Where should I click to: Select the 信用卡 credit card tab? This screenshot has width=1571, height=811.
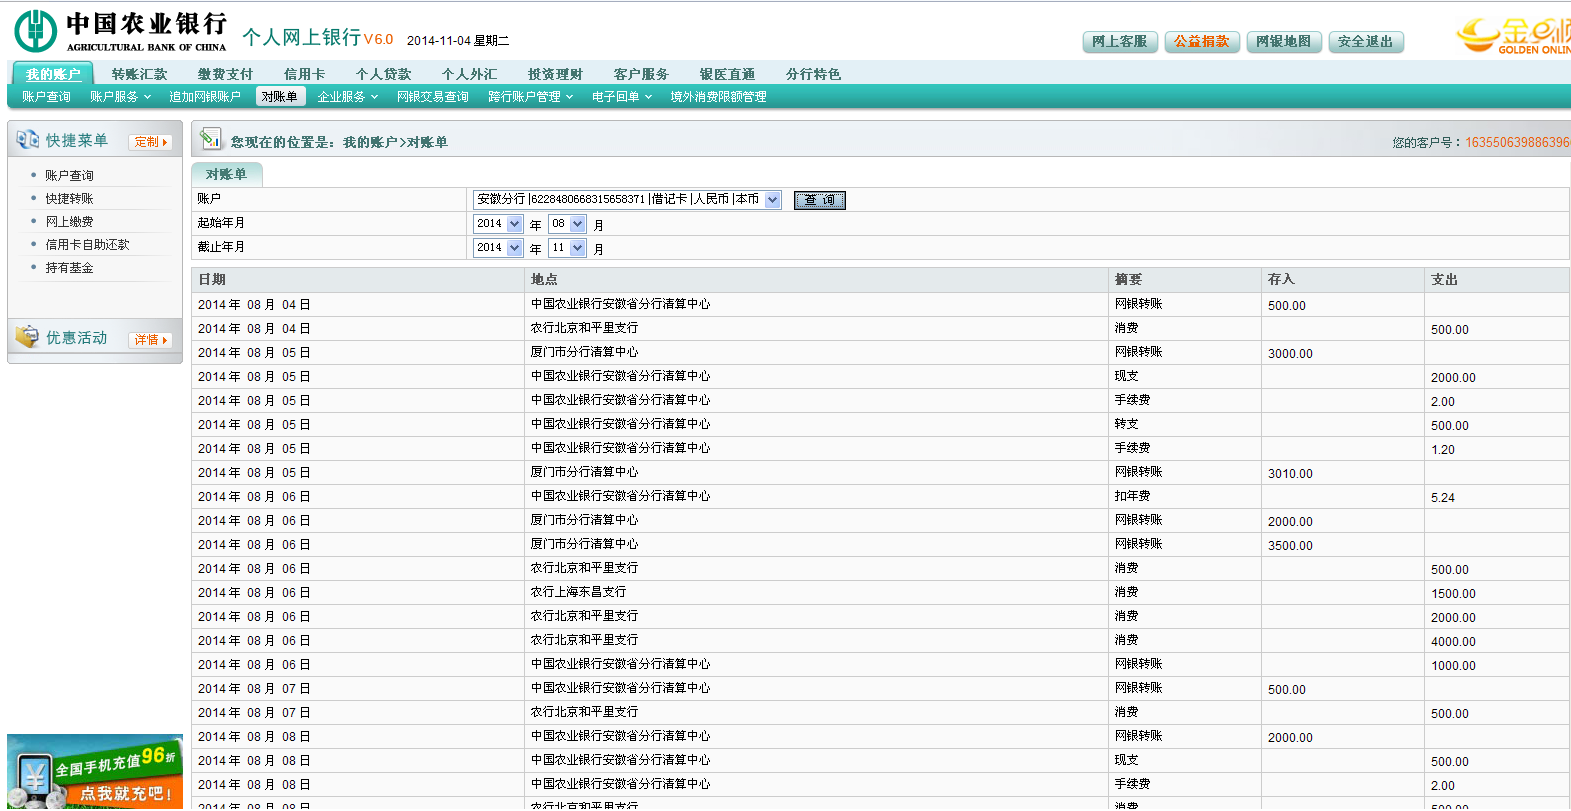(x=304, y=74)
